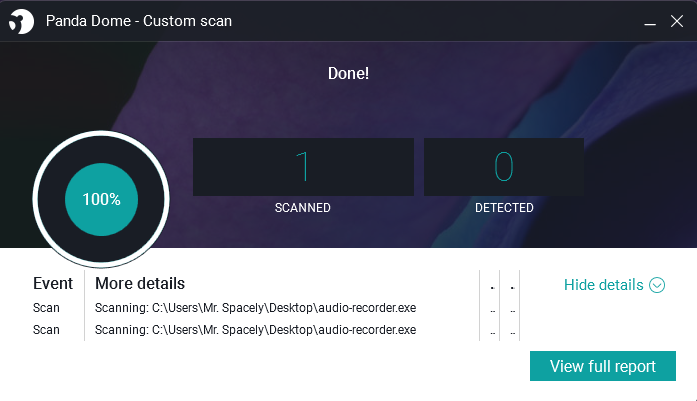697x401 pixels.
Task: Open the View full report button
Action: 603,366
